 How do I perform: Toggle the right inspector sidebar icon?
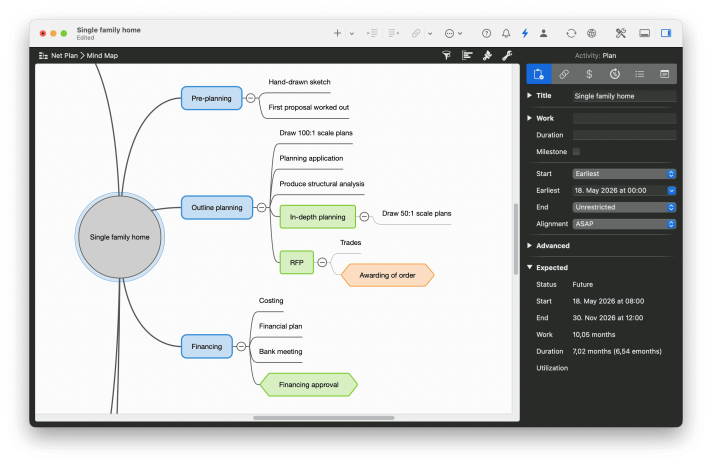[666, 33]
